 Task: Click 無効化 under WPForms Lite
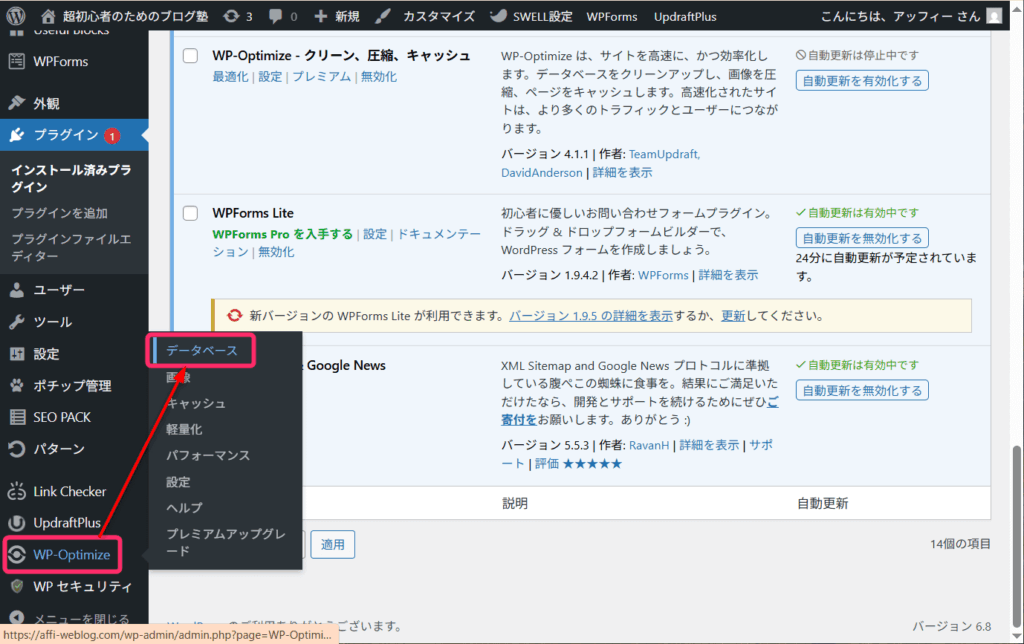276,252
